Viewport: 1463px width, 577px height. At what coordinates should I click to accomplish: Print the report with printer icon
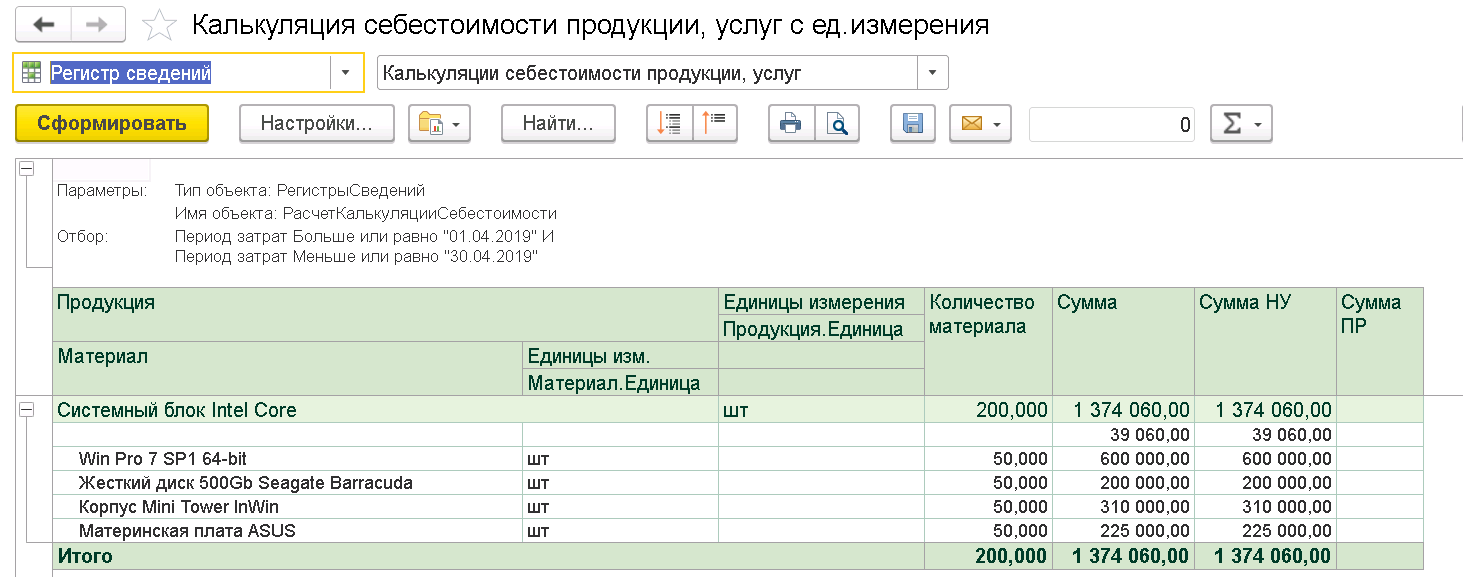pyautogui.click(x=791, y=124)
